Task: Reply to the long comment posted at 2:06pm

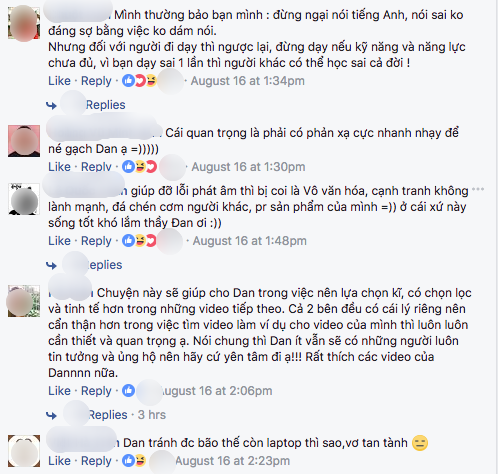Action: pyautogui.click(x=96, y=390)
